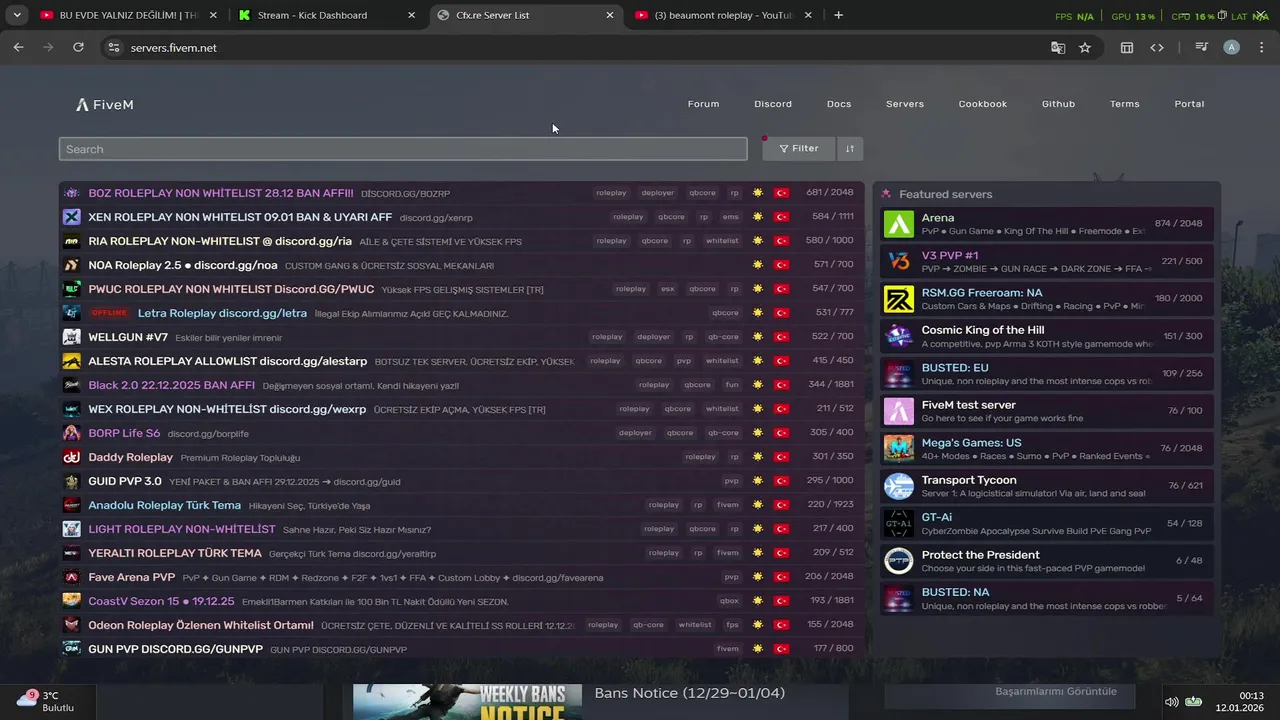Viewport: 1280px width, 720px height.
Task: Open the browser profile avatar
Action: [1231, 47]
